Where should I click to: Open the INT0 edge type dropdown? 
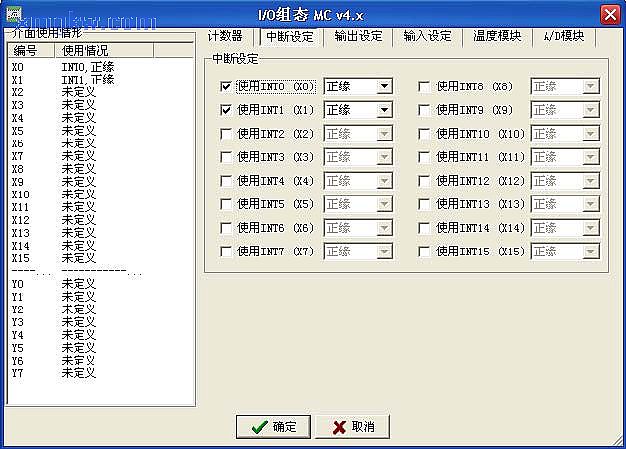384,86
